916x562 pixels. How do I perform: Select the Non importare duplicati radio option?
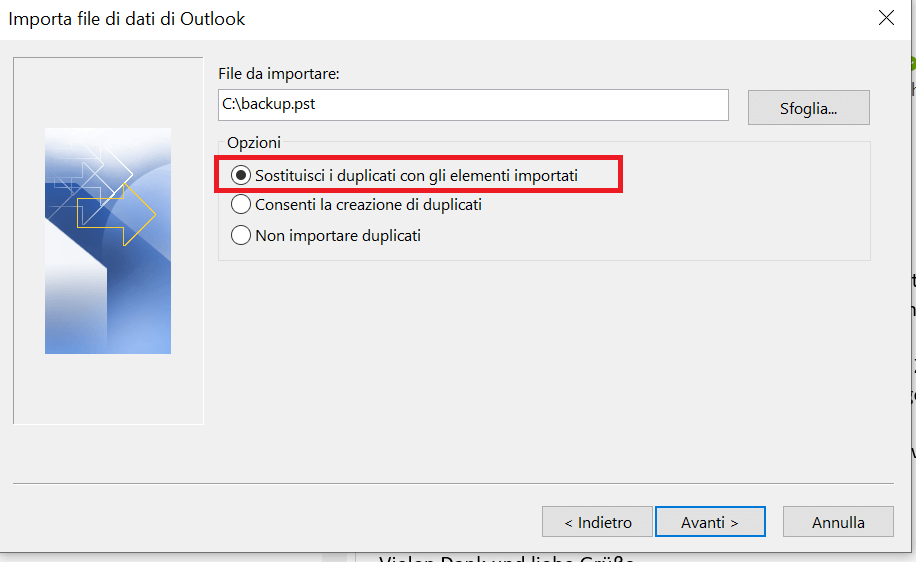tap(241, 235)
